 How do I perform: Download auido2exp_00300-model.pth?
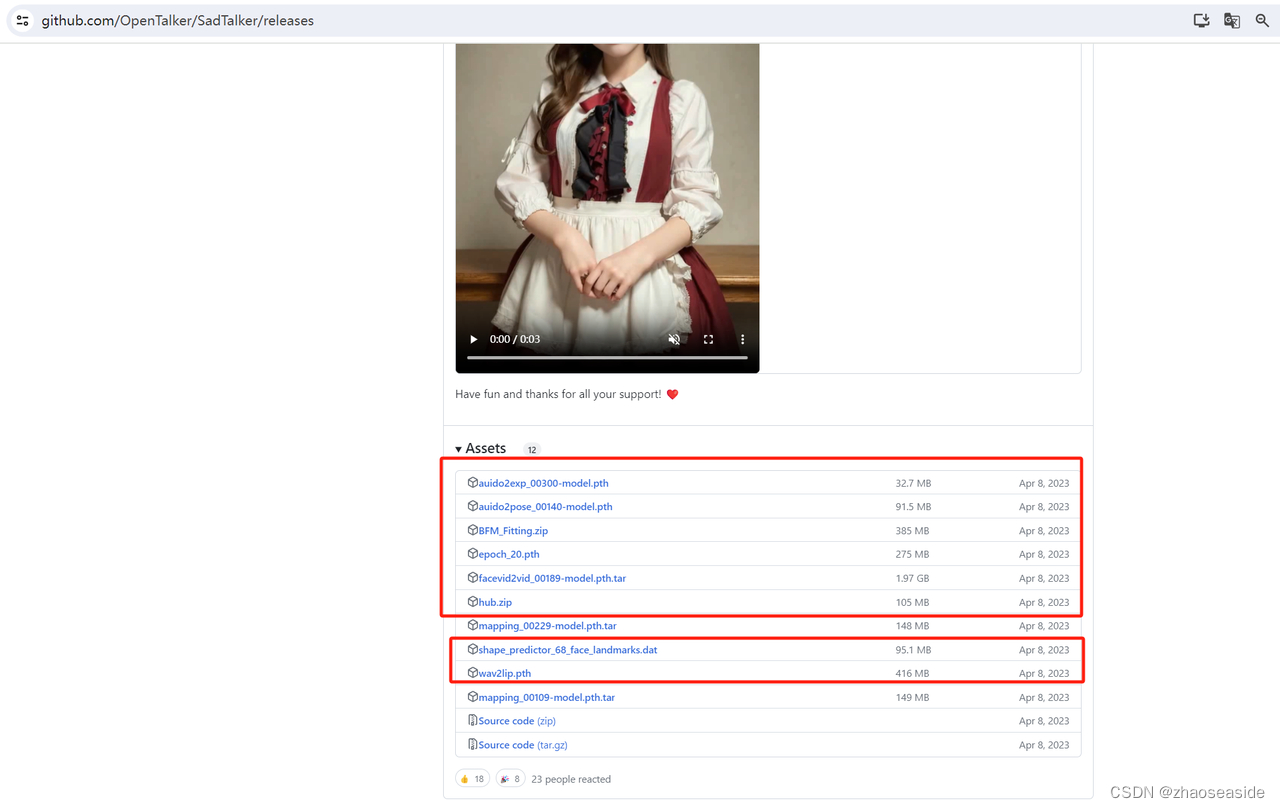pos(543,483)
